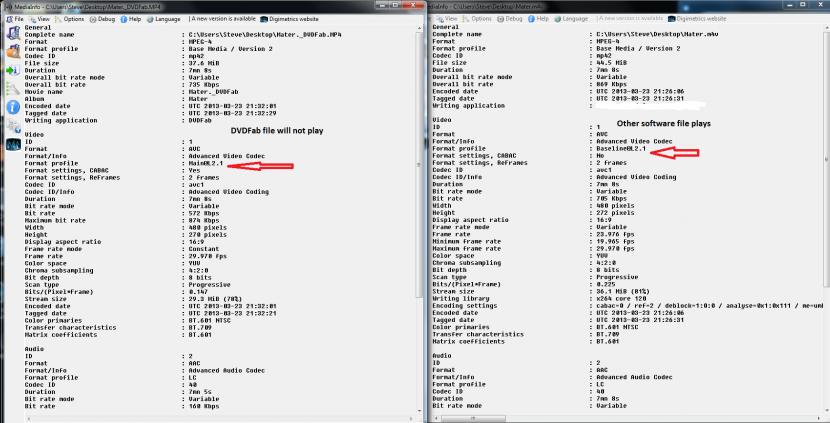Open the Options menu in left window

(x=72, y=18)
